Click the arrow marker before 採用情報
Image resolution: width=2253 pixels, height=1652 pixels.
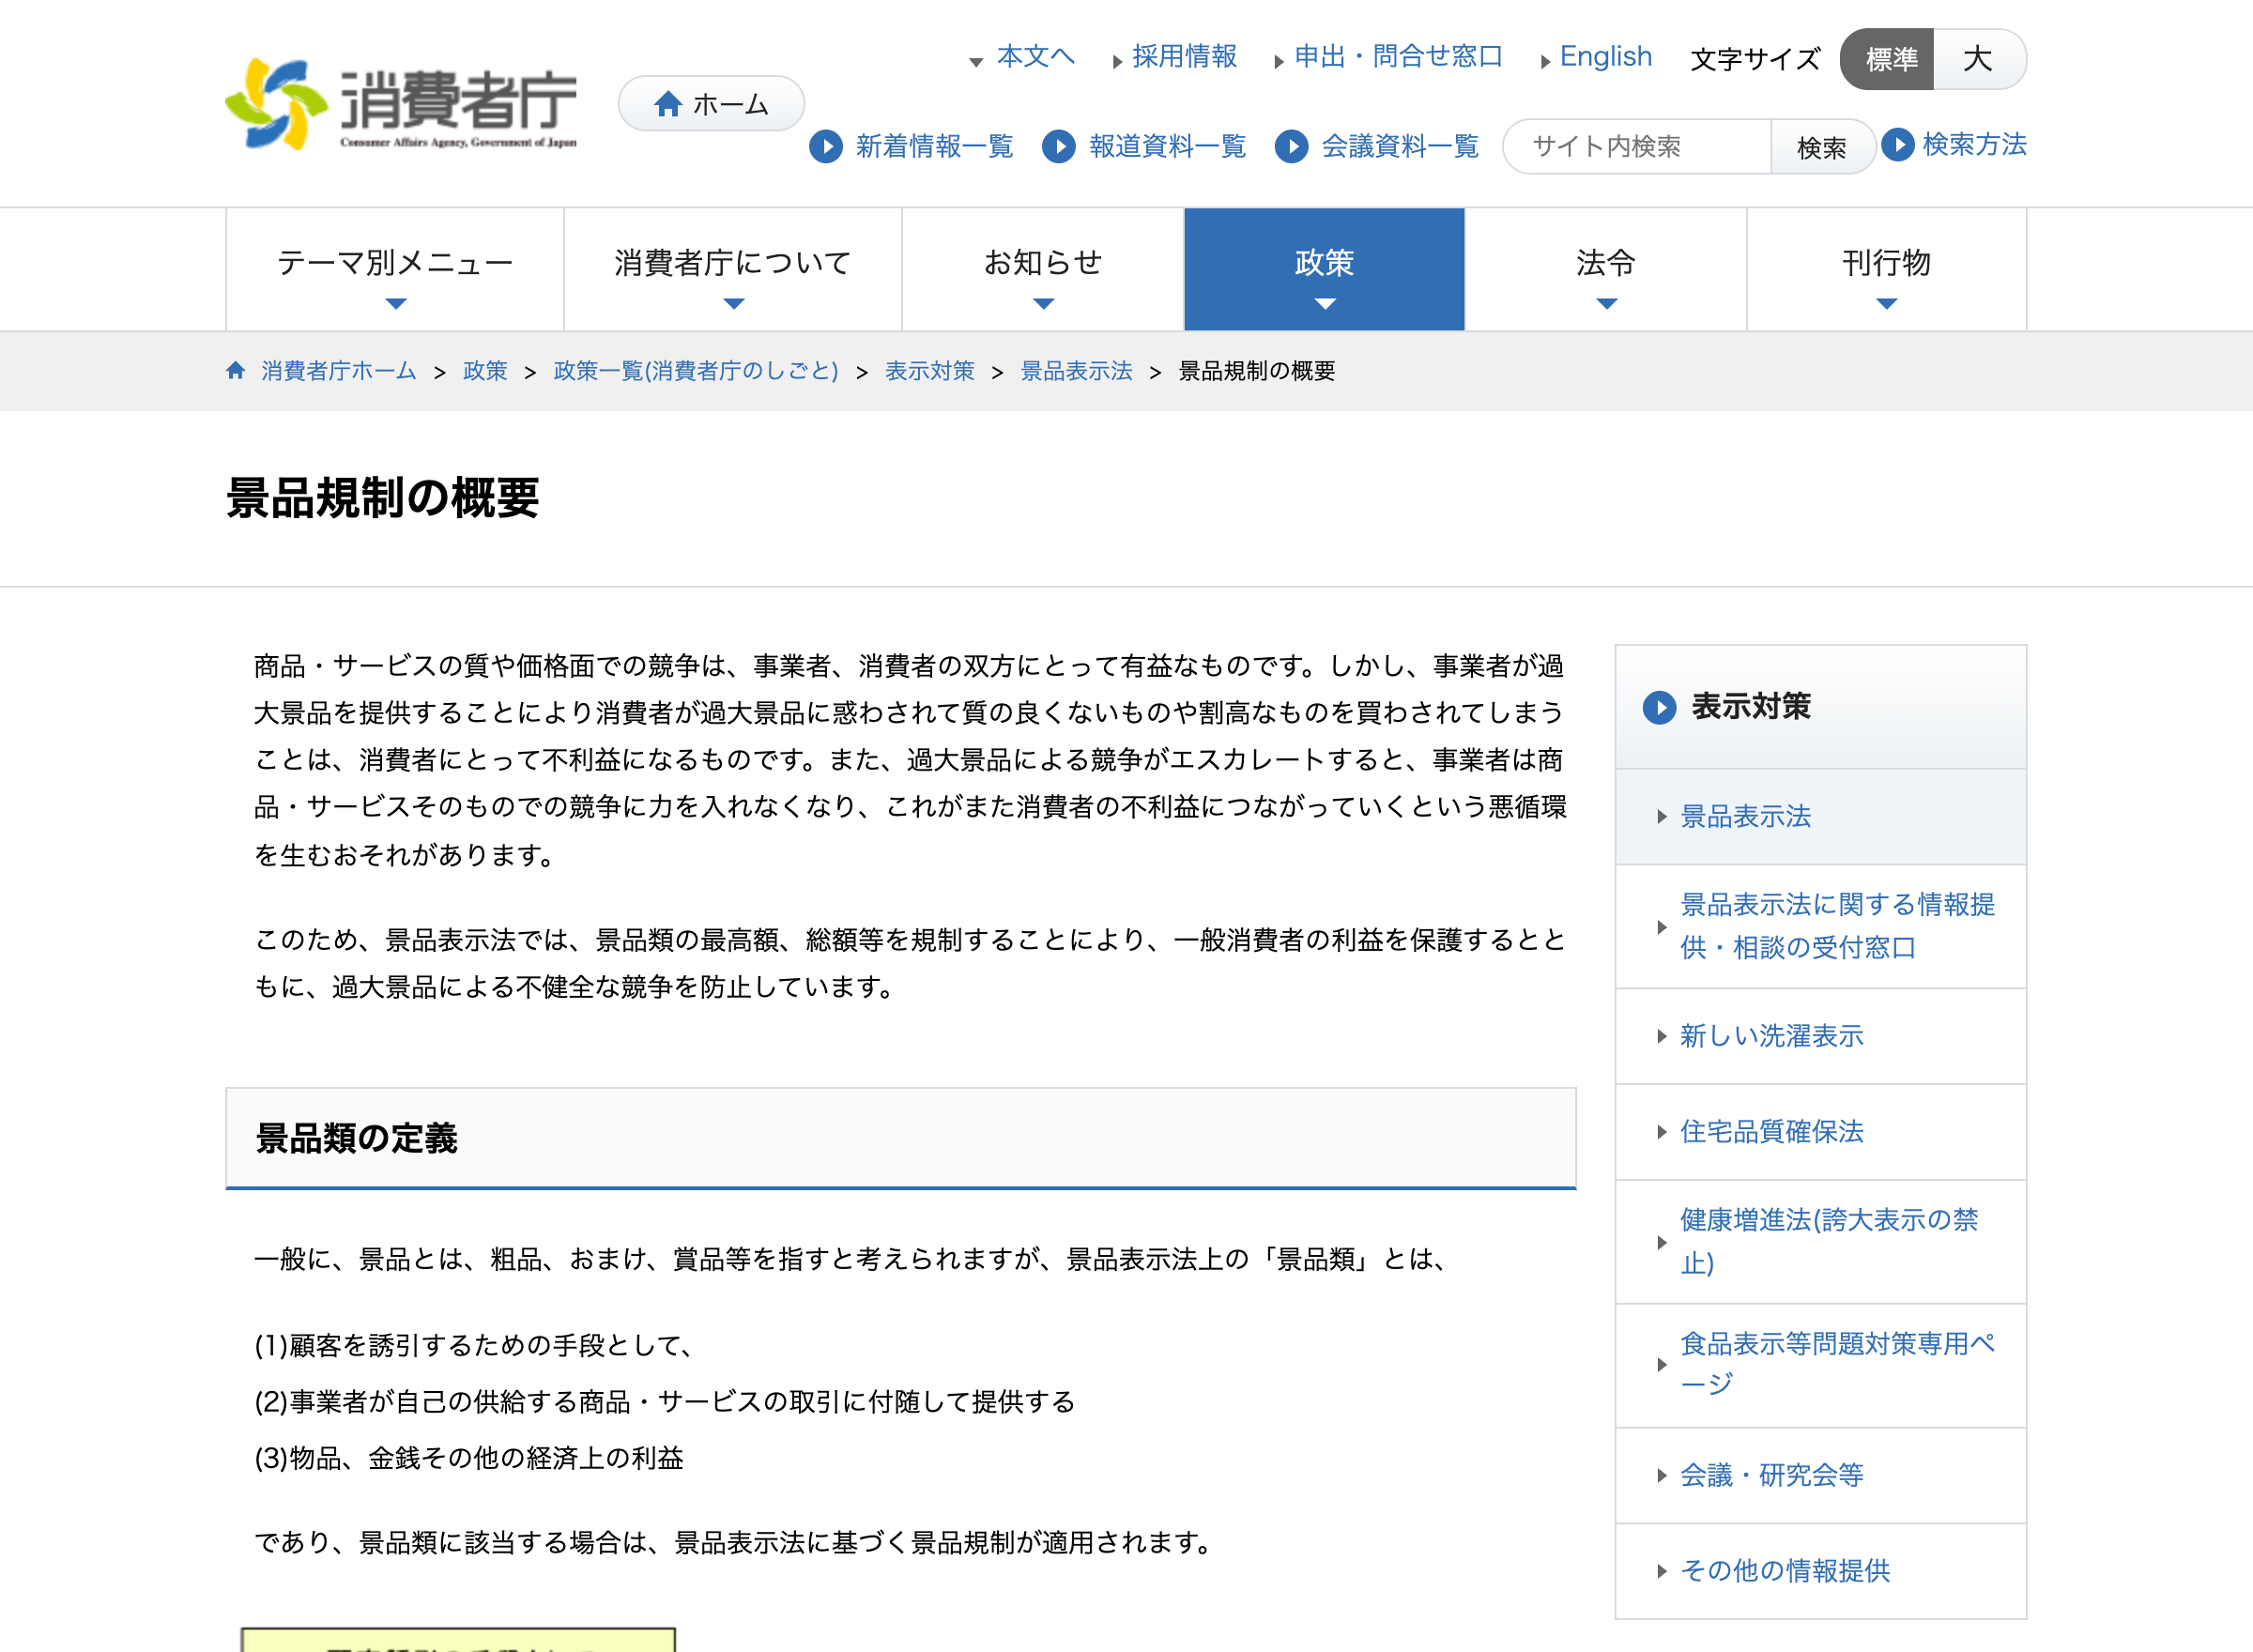[x=1117, y=62]
